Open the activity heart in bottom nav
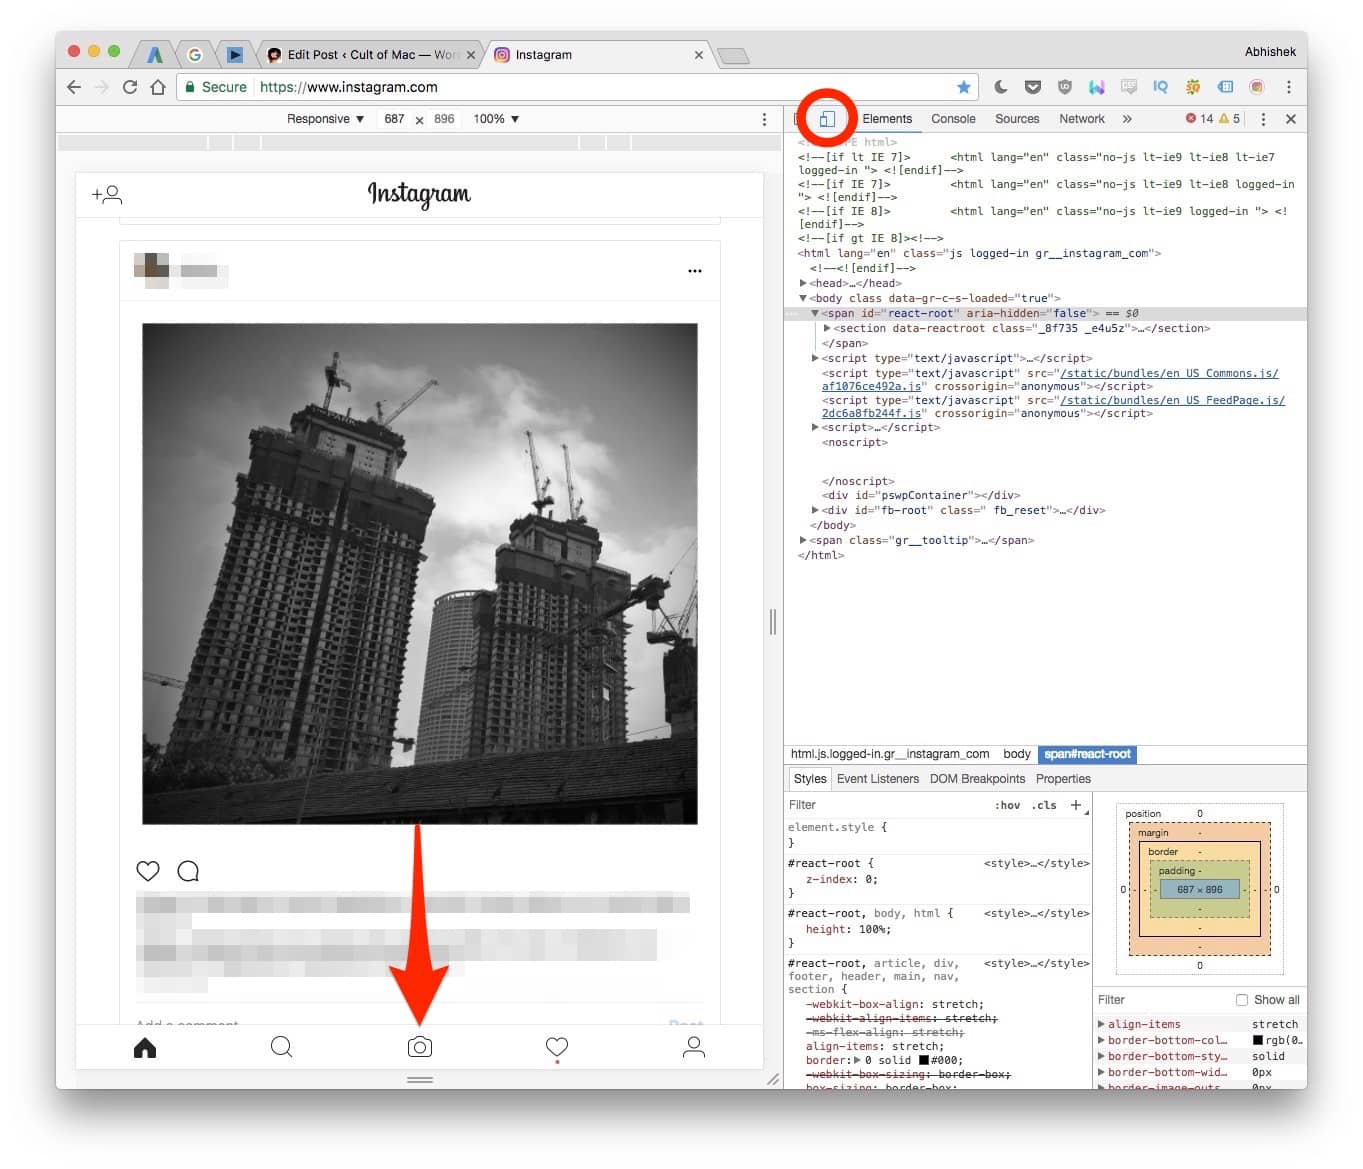 pos(557,1046)
